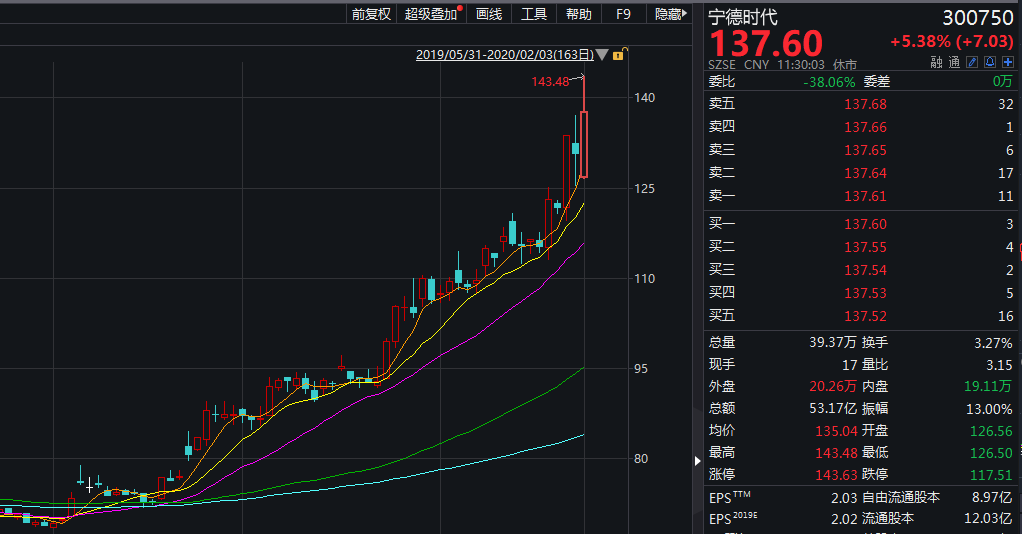The height and width of the screenshot is (534, 1022).
Task: Click the 委差 value 0万
Action: [x=1002, y=82]
